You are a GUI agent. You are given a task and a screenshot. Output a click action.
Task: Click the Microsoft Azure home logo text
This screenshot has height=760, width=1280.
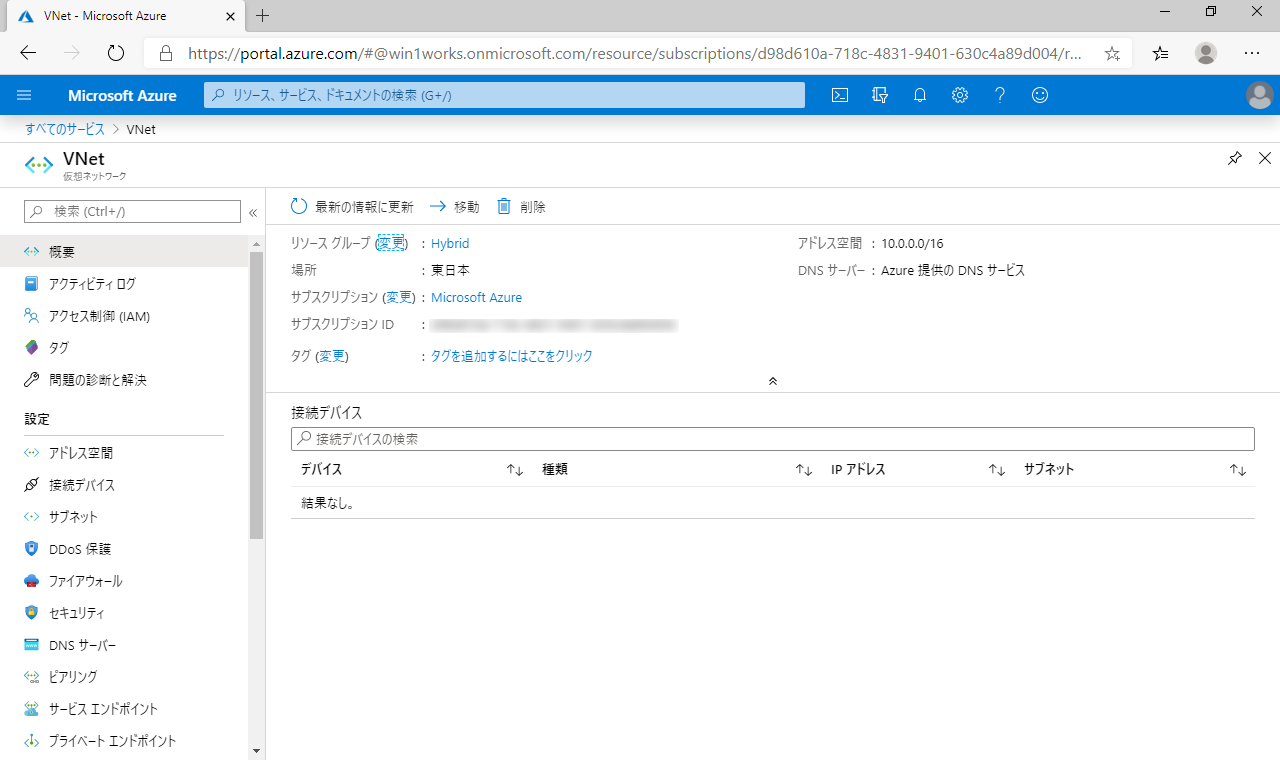(x=122, y=95)
